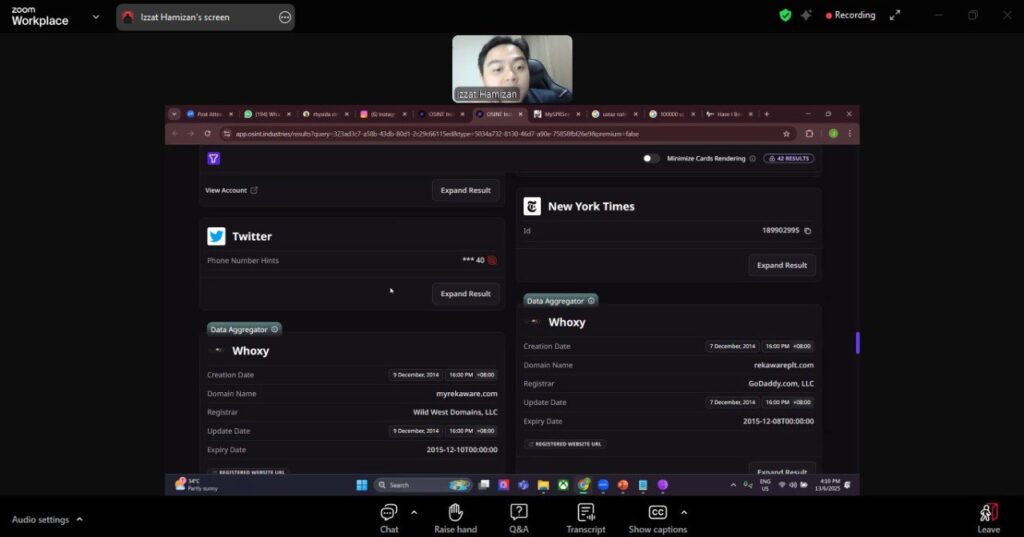Screen dimensions: 1024x537
Task: Click registrar Wild West Domains, LLC
Action: [455, 412]
